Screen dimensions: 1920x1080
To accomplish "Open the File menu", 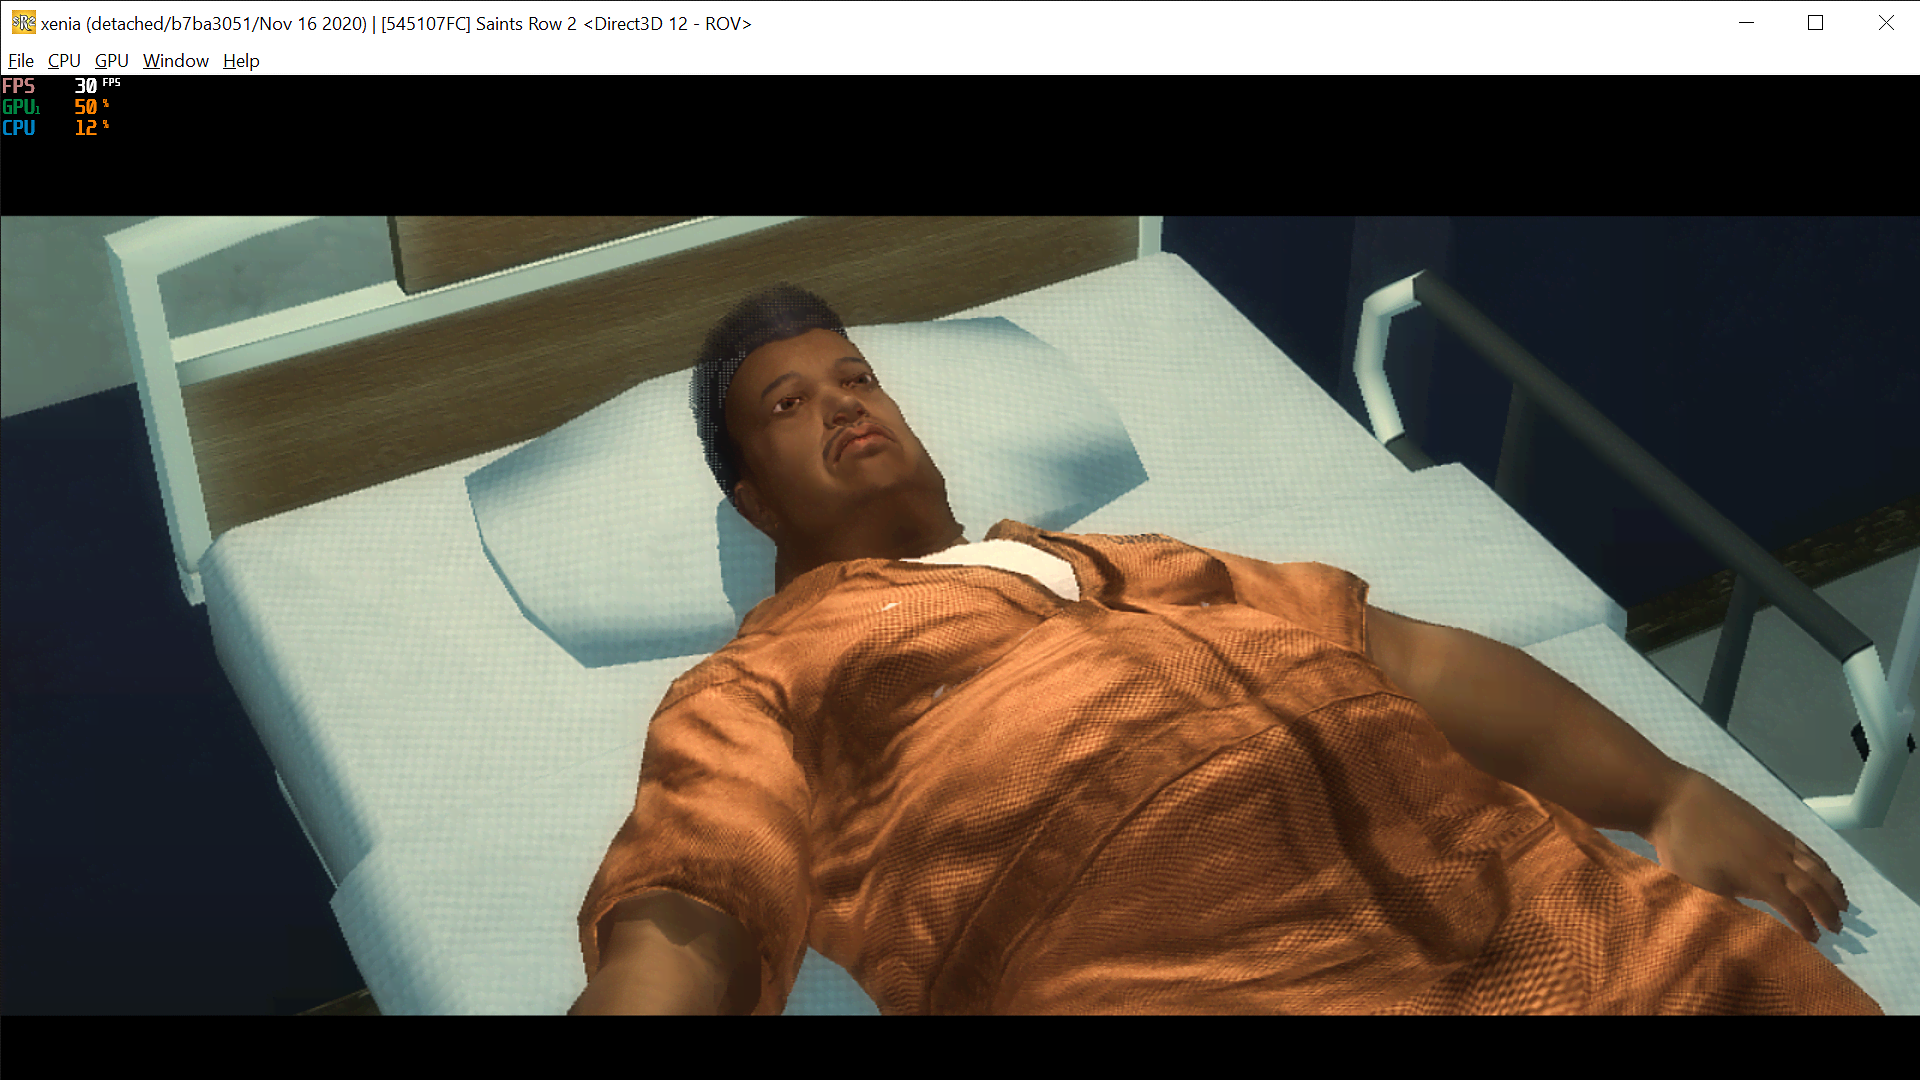I will 21,61.
